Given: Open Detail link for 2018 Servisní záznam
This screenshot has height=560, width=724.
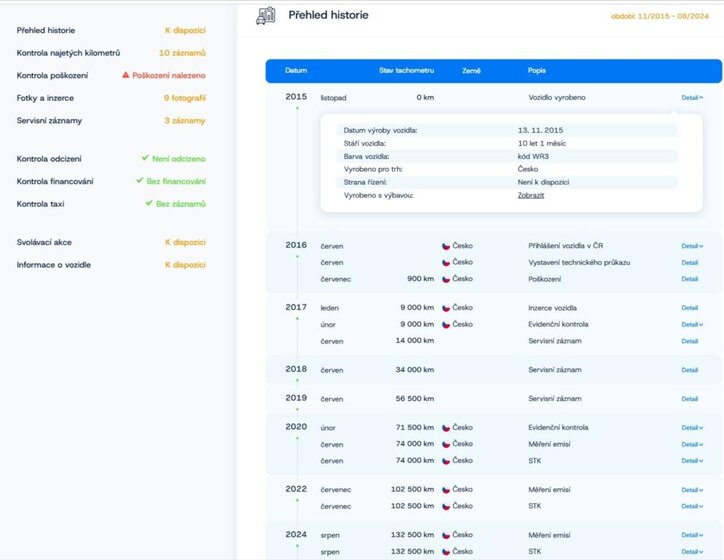Looking at the screenshot, I should (x=689, y=370).
